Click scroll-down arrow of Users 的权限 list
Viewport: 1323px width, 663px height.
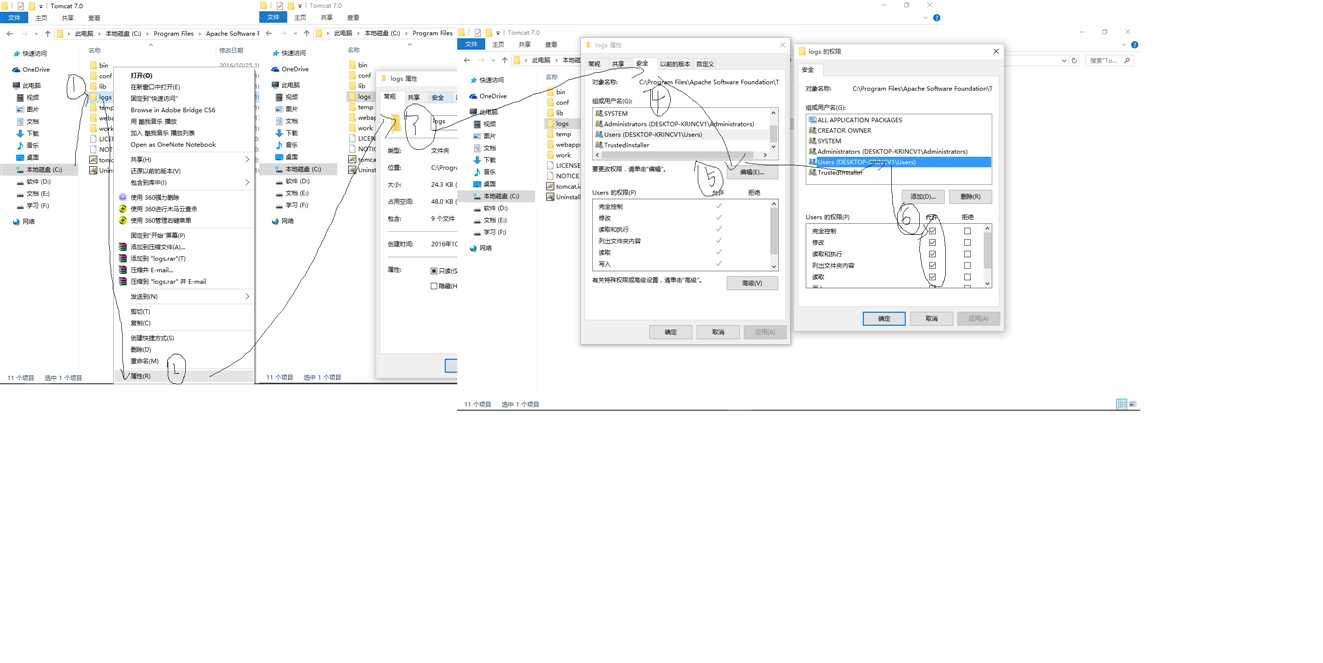[774, 266]
